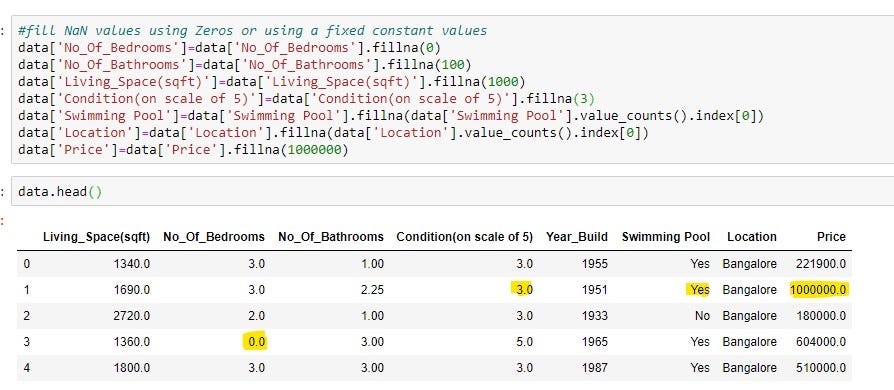Click the Year_Build column header
This screenshot has width=894, height=390.
click(x=577, y=237)
